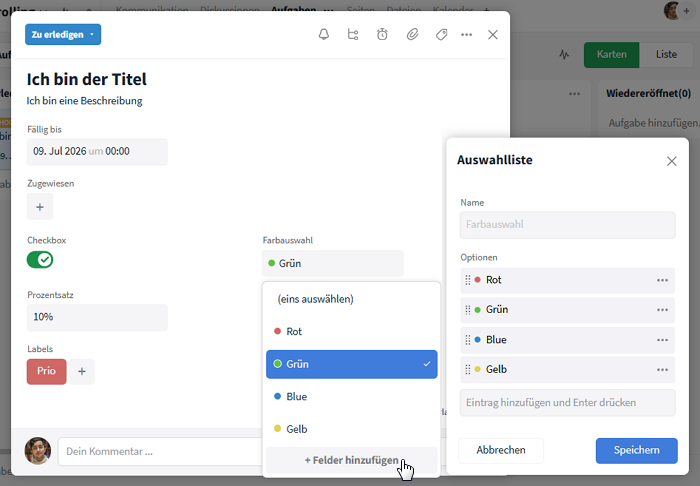The height and width of the screenshot is (486, 700).
Task: Switch to Liste view
Action: (x=665, y=54)
